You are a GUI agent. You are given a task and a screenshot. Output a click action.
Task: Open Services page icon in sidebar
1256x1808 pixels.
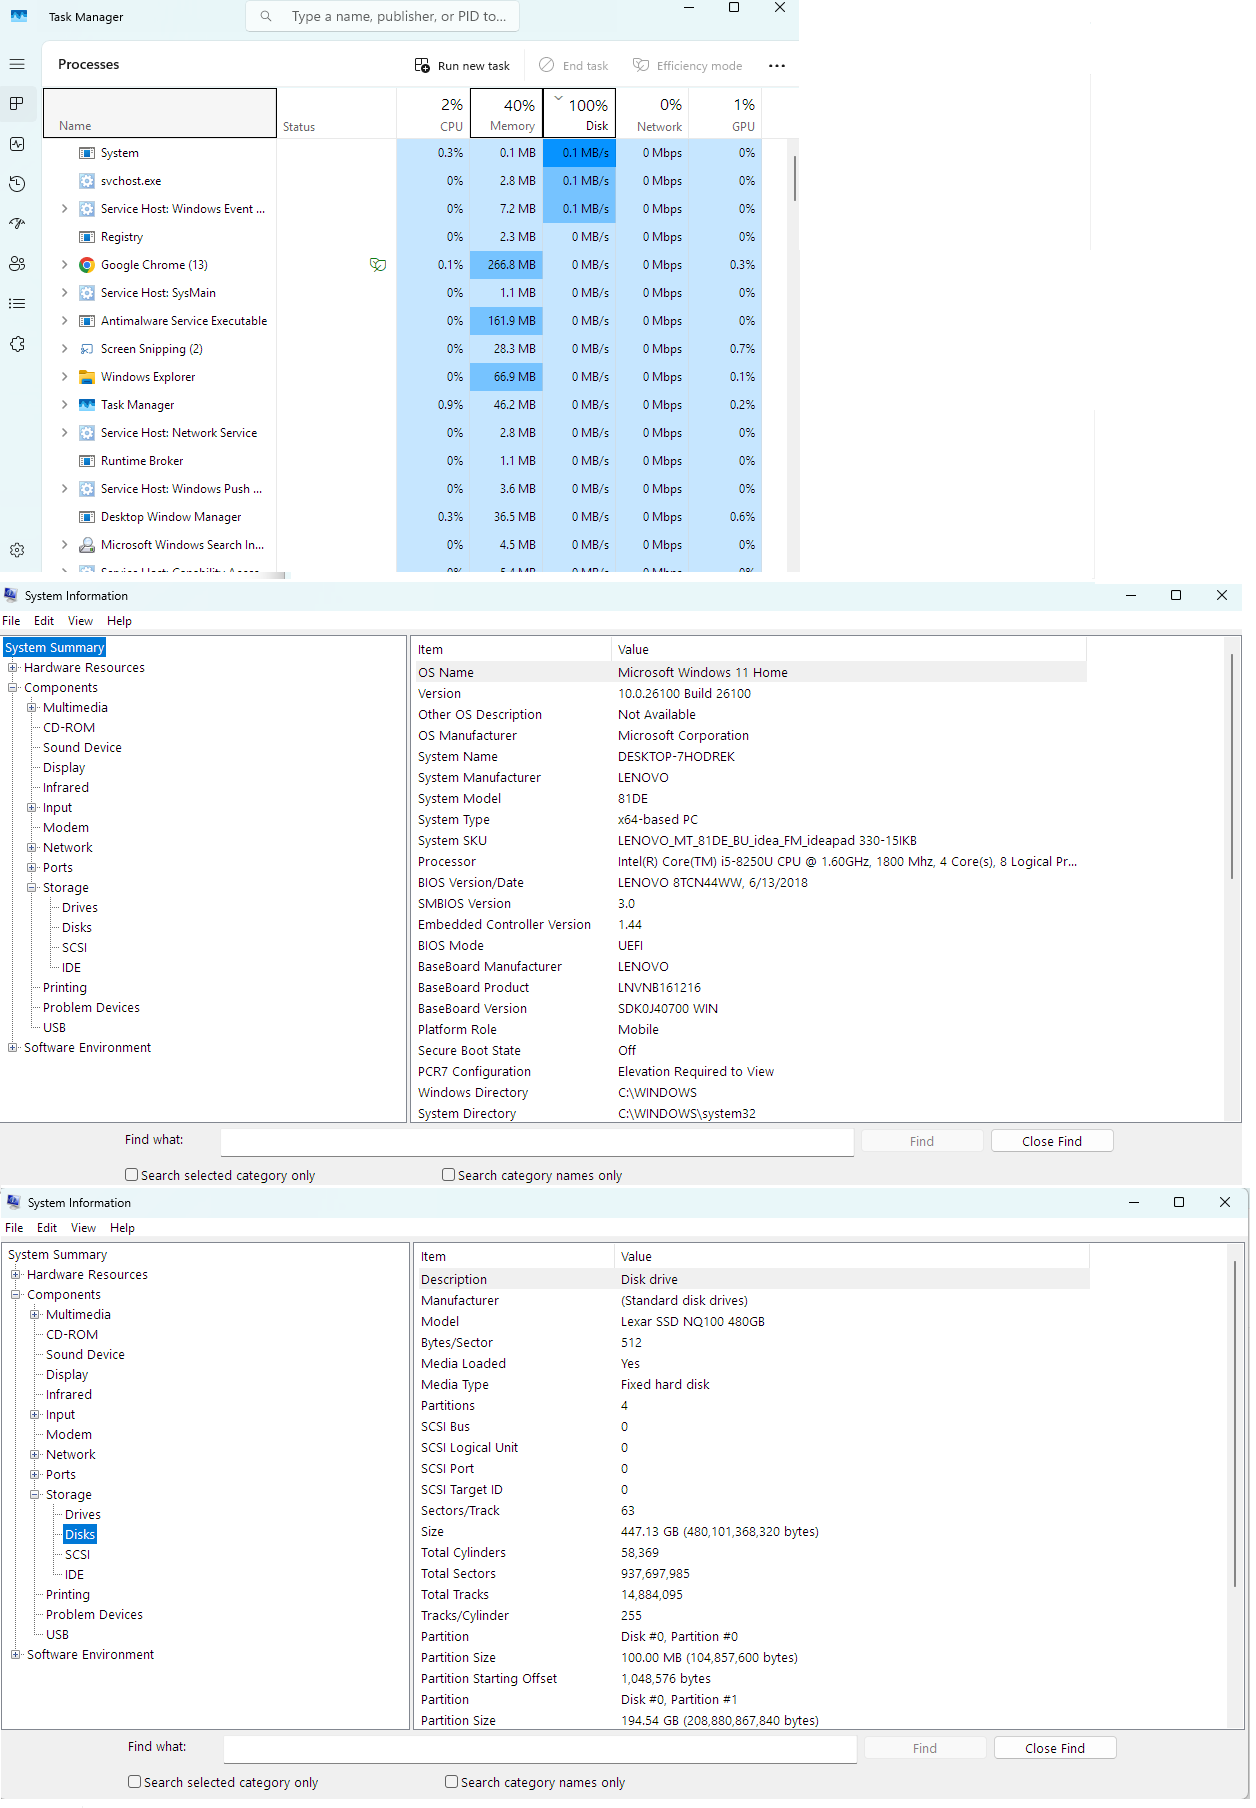coord(17,344)
